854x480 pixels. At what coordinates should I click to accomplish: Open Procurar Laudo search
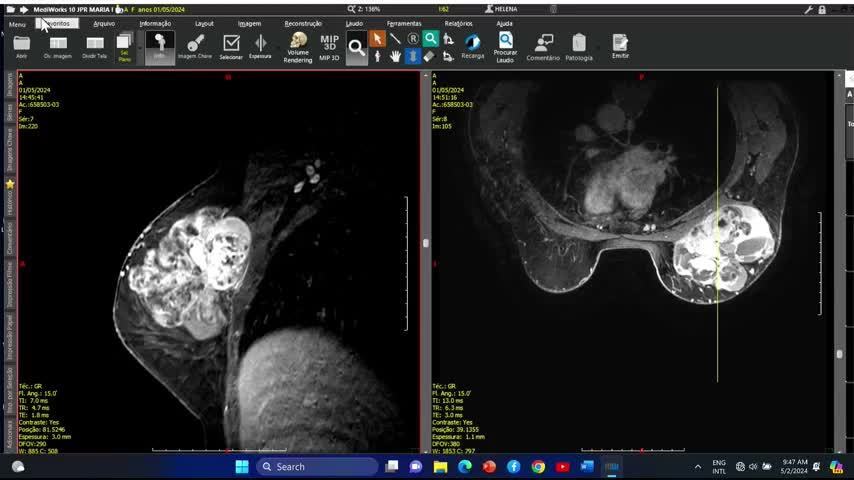pos(505,46)
